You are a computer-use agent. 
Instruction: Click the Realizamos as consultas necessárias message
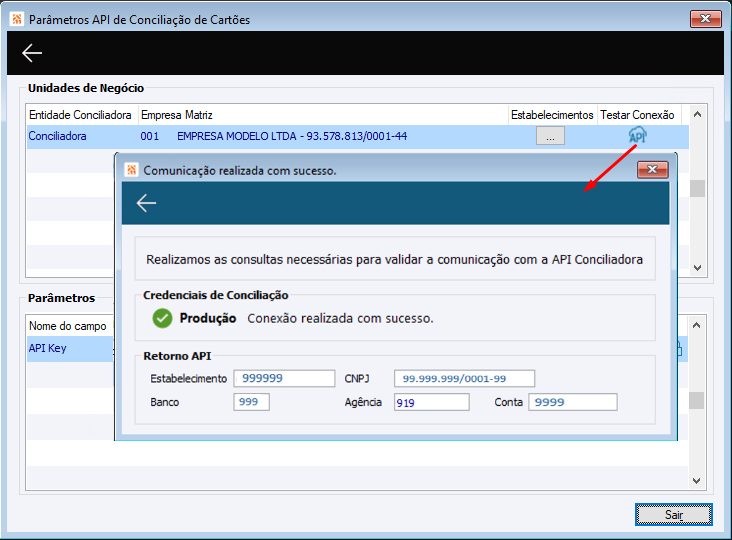(x=394, y=259)
